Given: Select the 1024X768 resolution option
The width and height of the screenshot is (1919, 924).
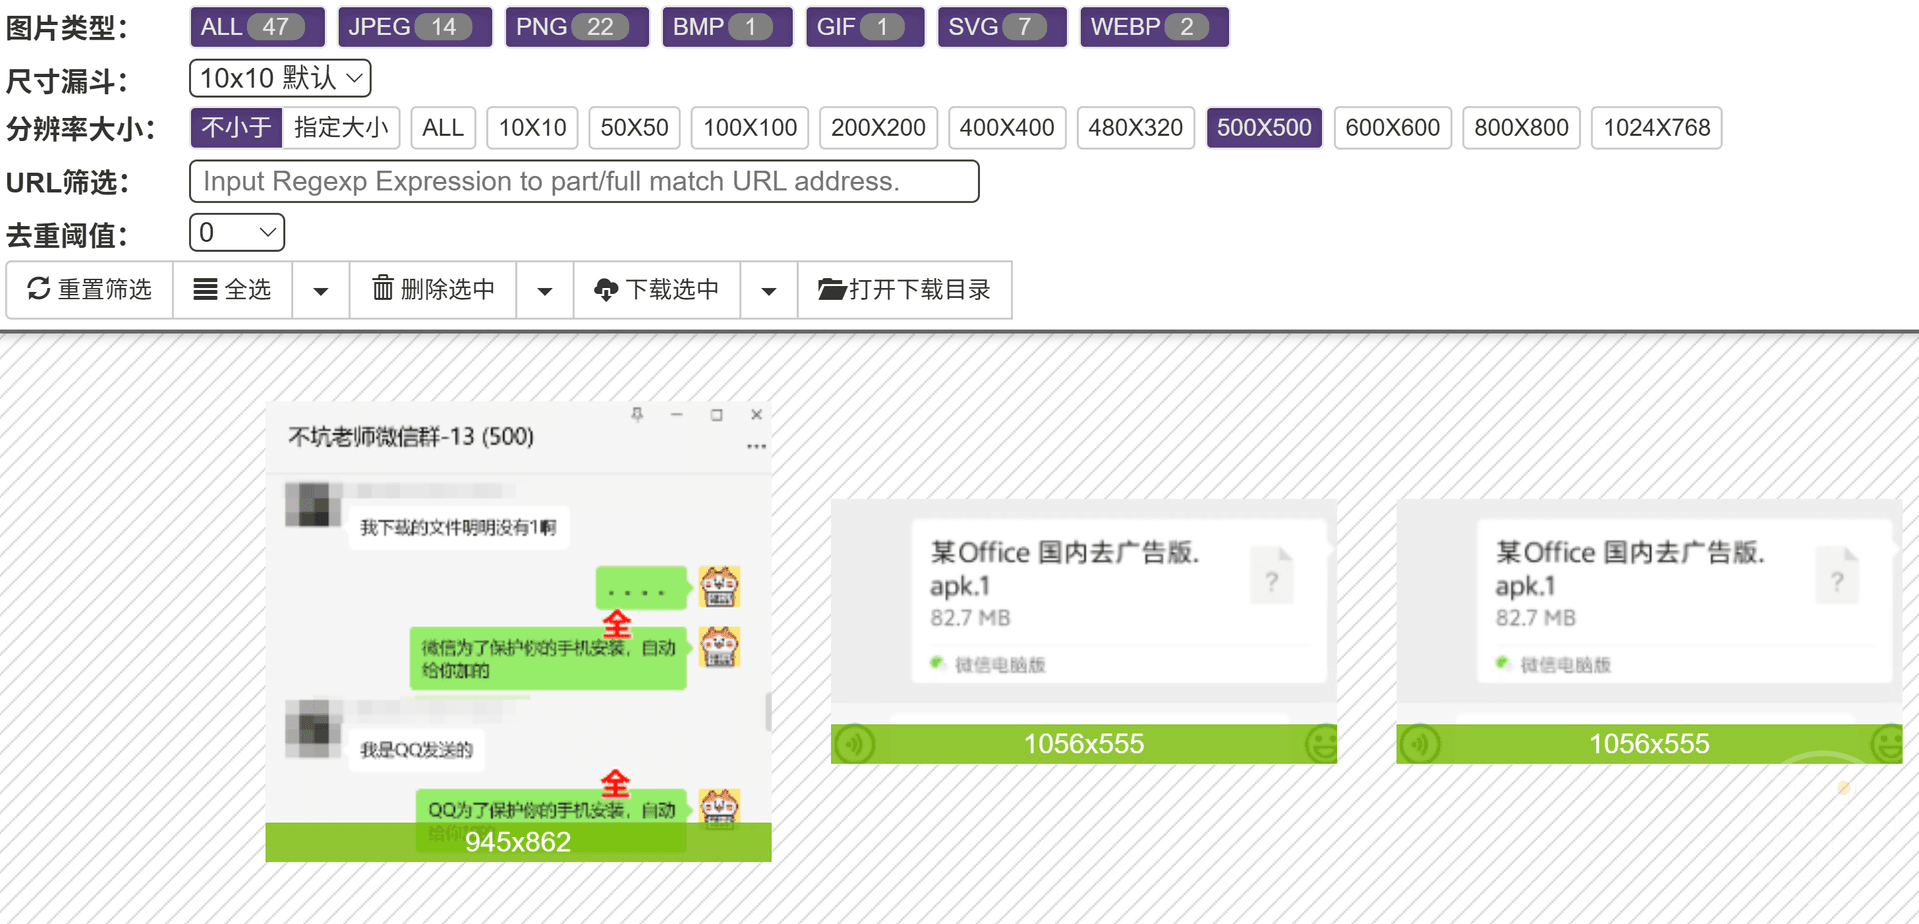Looking at the screenshot, I should (1656, 128).
